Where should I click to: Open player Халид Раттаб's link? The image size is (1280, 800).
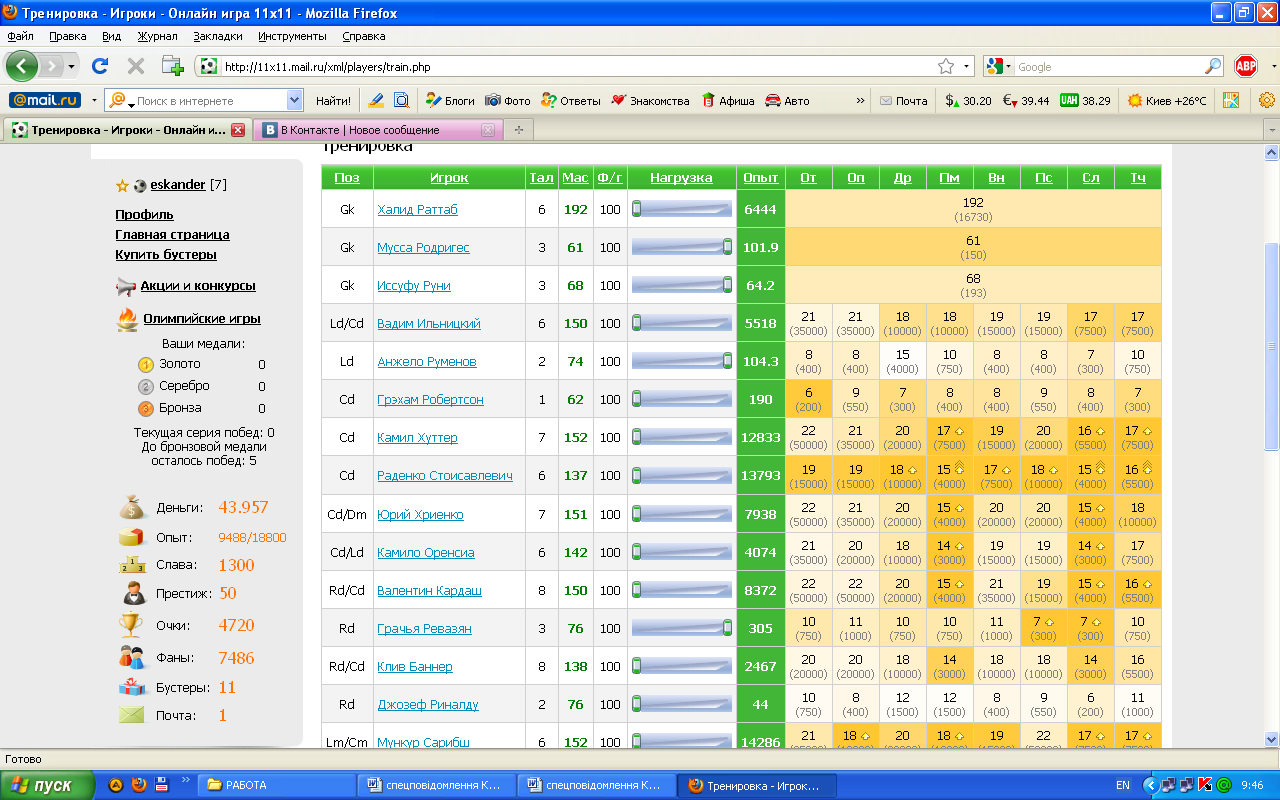click(x=417, y=210)
